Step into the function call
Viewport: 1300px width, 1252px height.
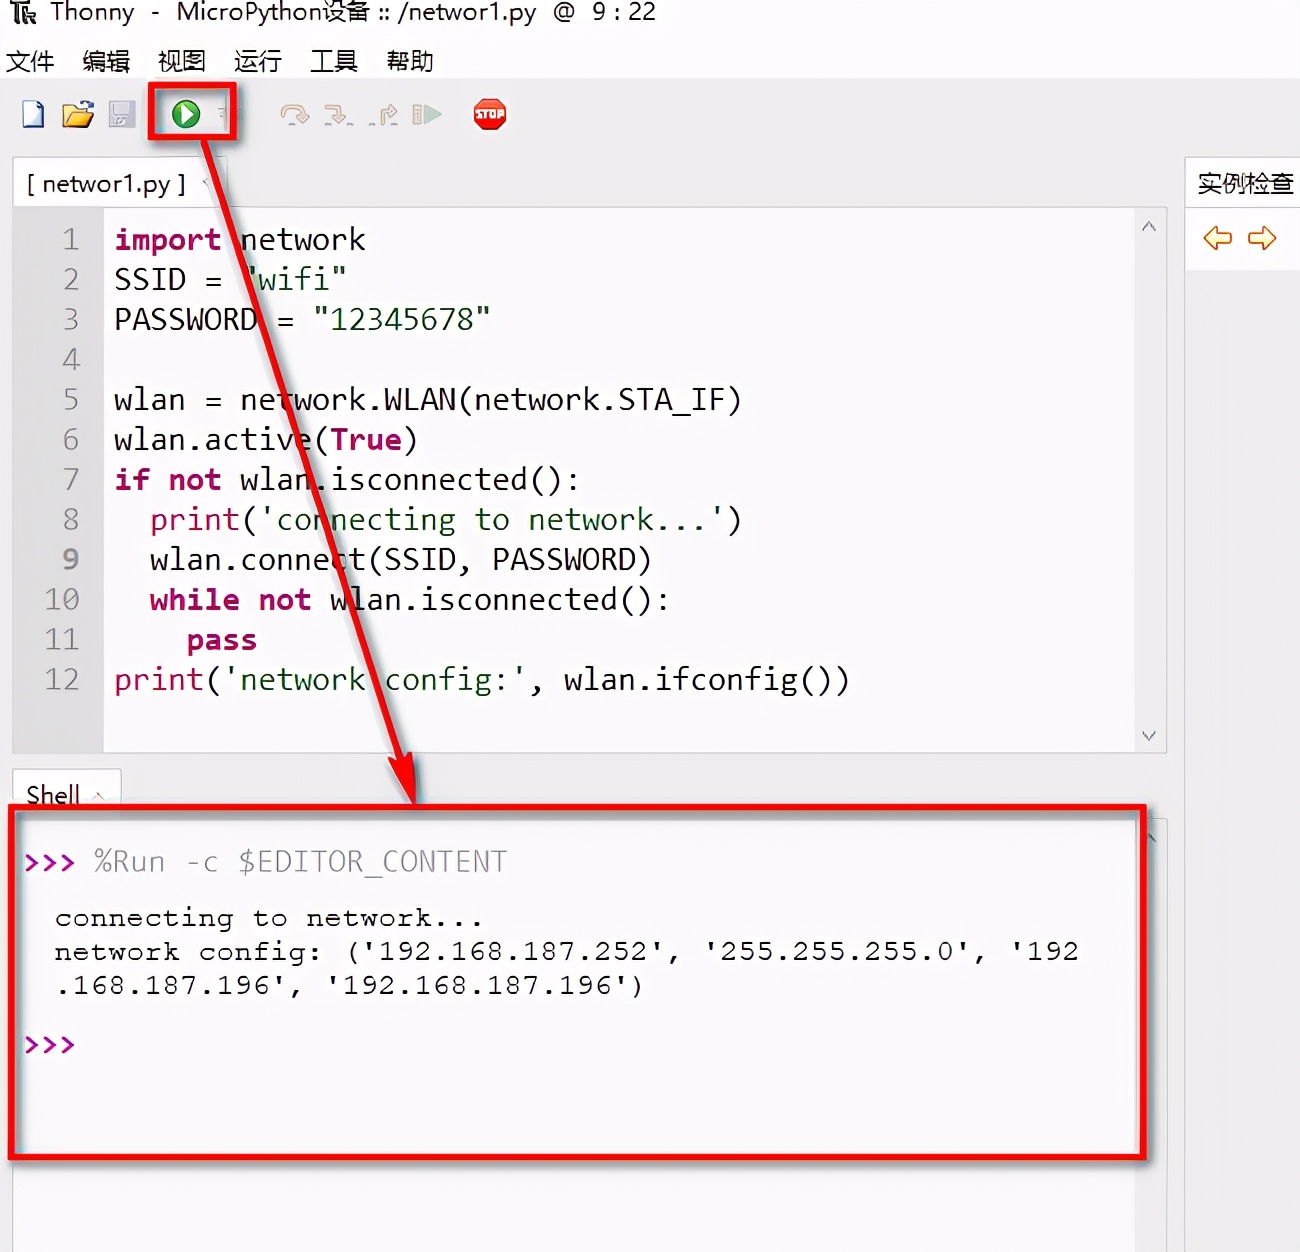click(x=339, y=114)
